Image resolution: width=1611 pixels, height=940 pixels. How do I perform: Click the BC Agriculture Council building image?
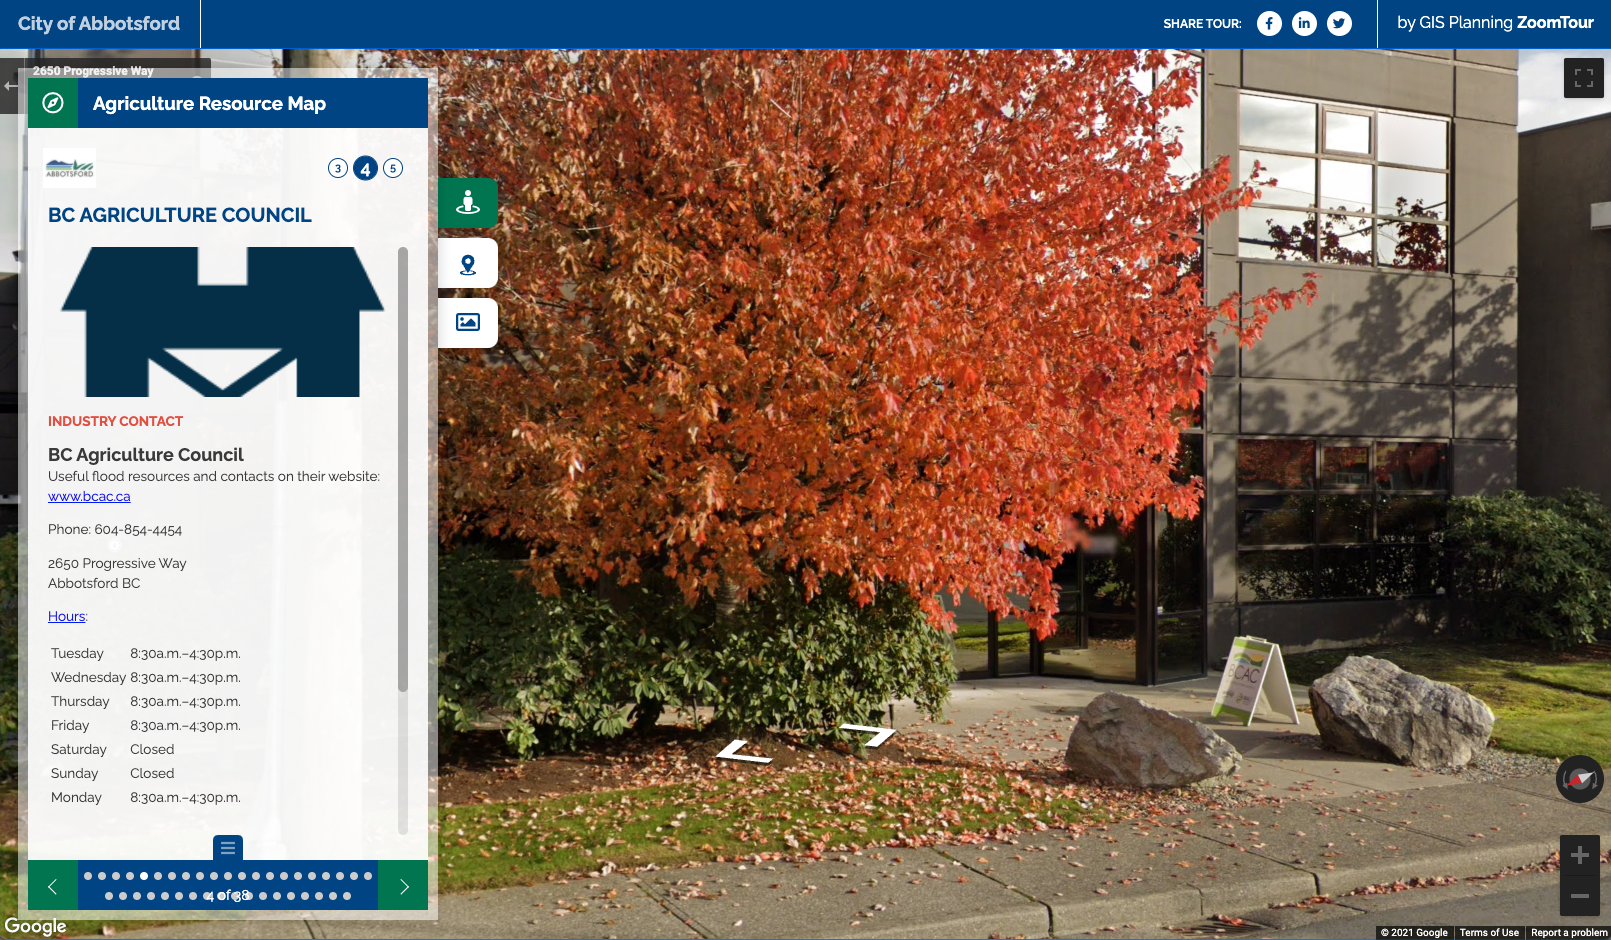222,322
